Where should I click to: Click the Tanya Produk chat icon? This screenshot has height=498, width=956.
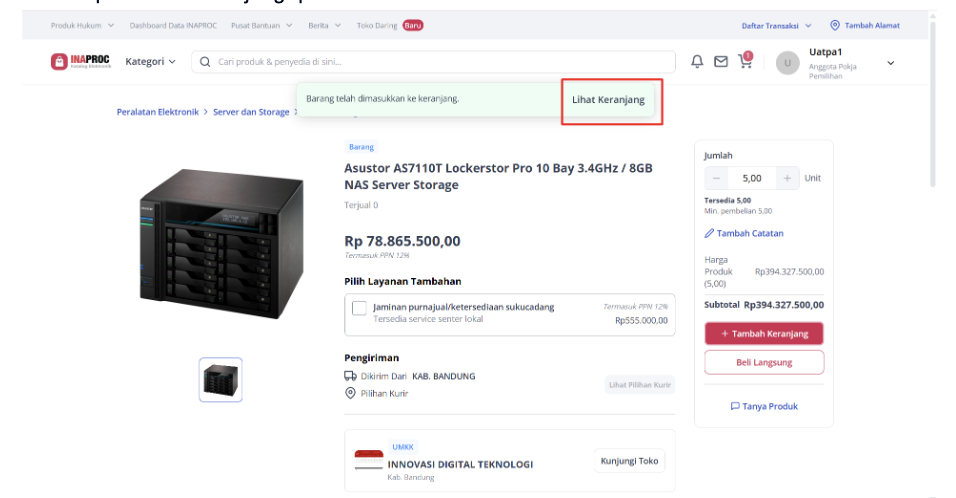tap(735, 406)
